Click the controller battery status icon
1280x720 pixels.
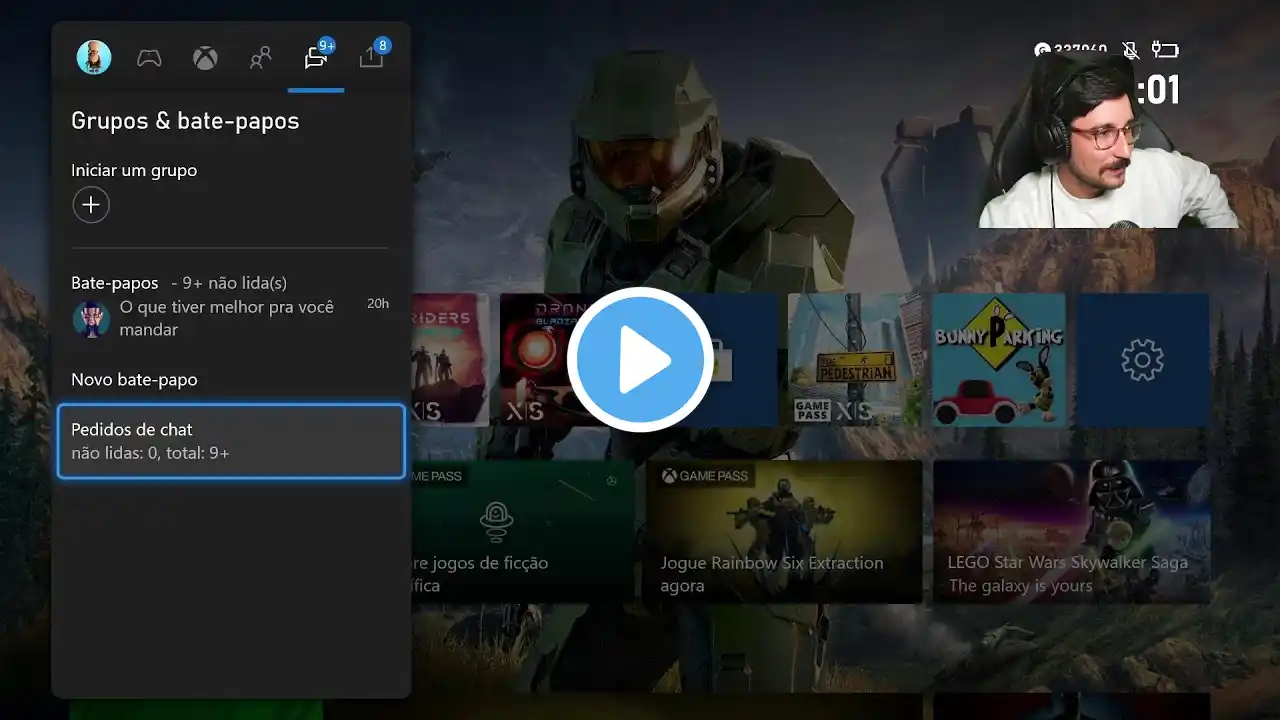point(1165,50)
